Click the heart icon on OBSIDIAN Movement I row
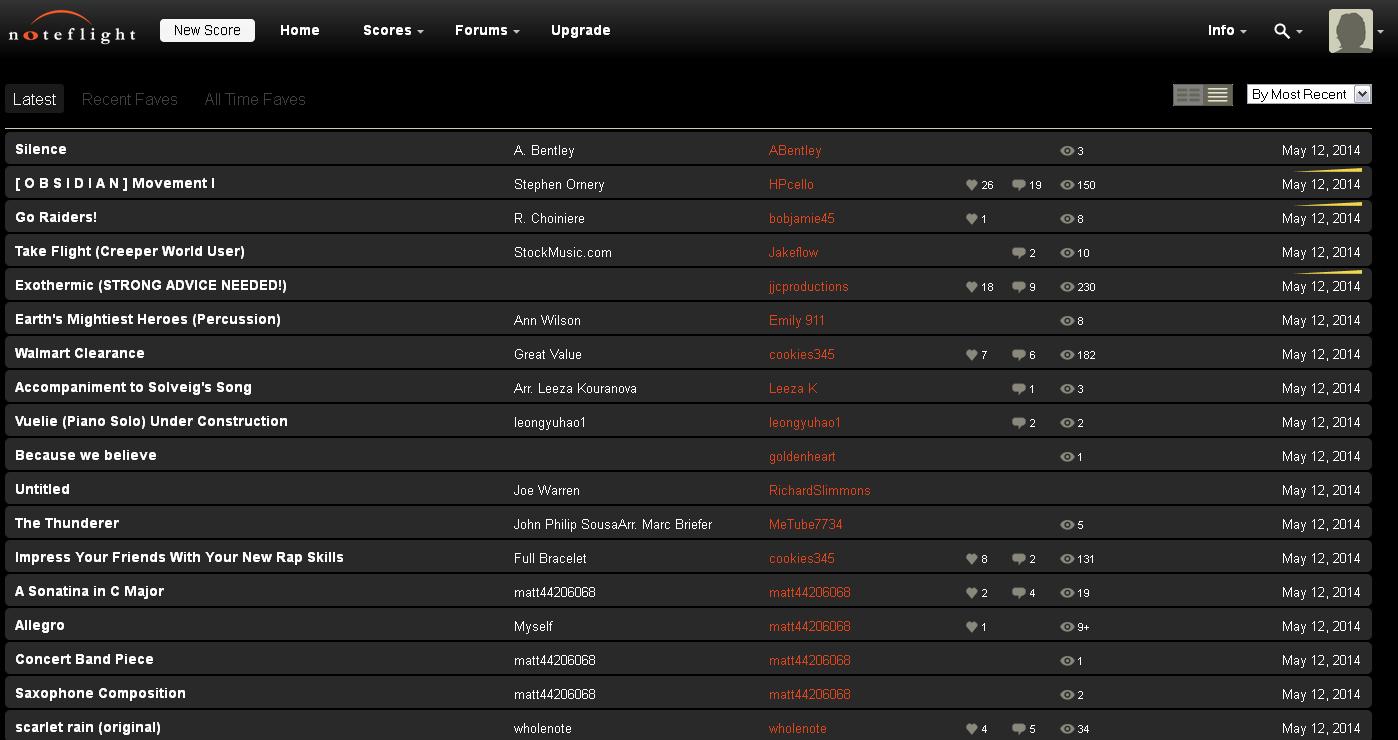 click(971, 185)
